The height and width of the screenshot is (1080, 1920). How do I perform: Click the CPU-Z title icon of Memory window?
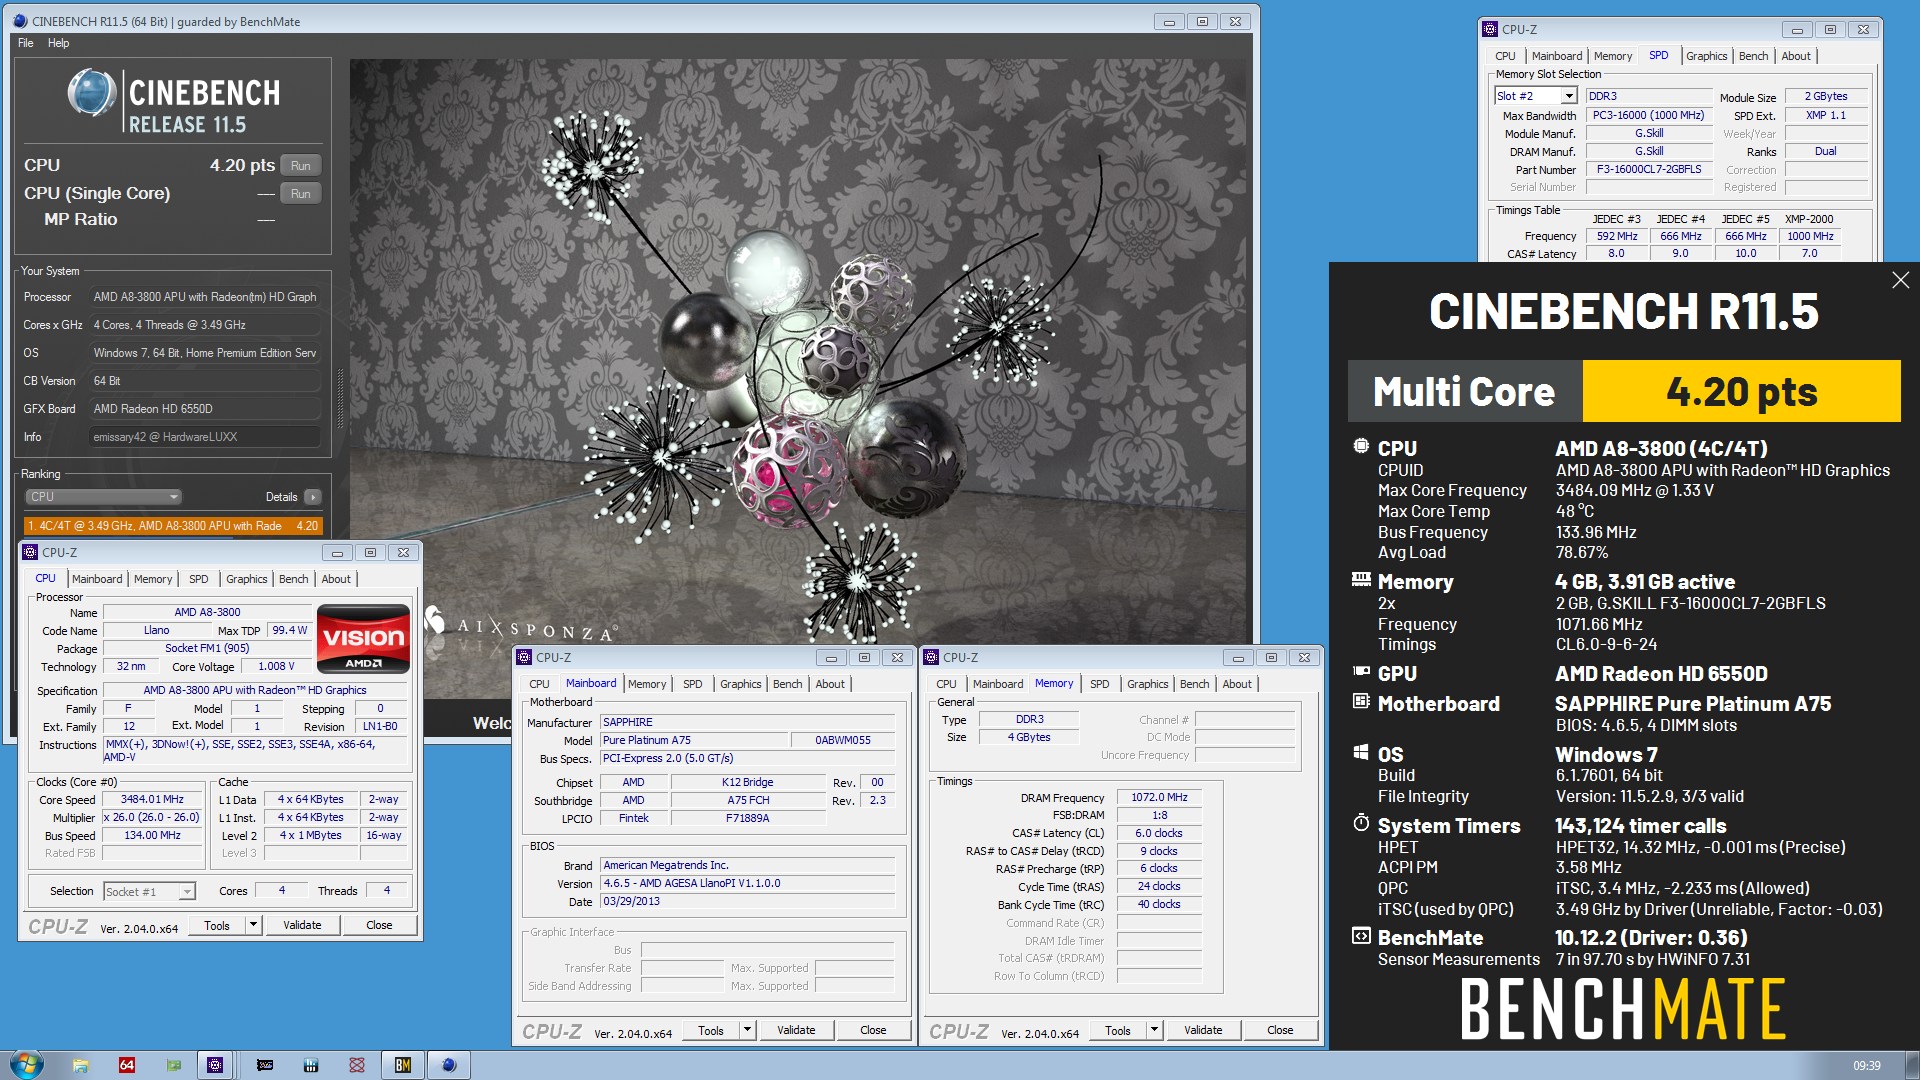coord(932,657)
